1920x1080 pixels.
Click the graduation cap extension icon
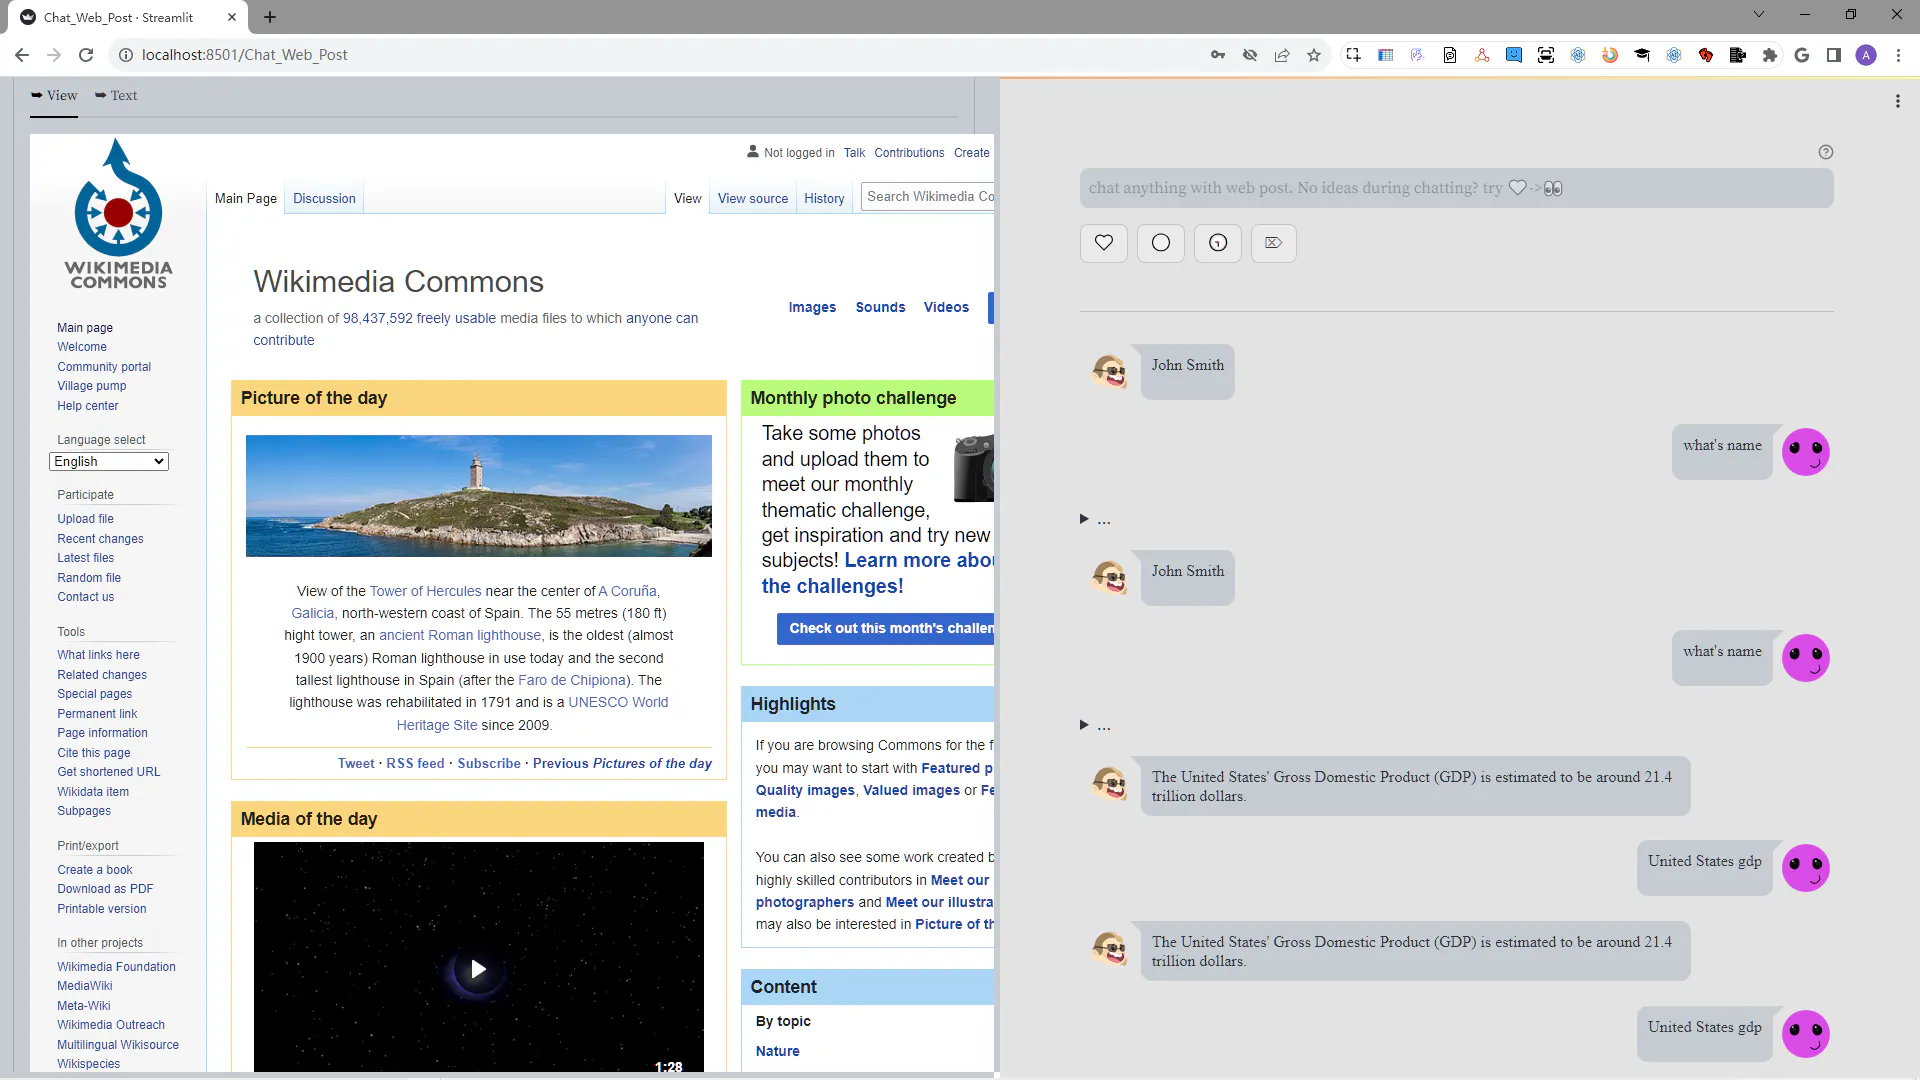tap(1642, 55)
